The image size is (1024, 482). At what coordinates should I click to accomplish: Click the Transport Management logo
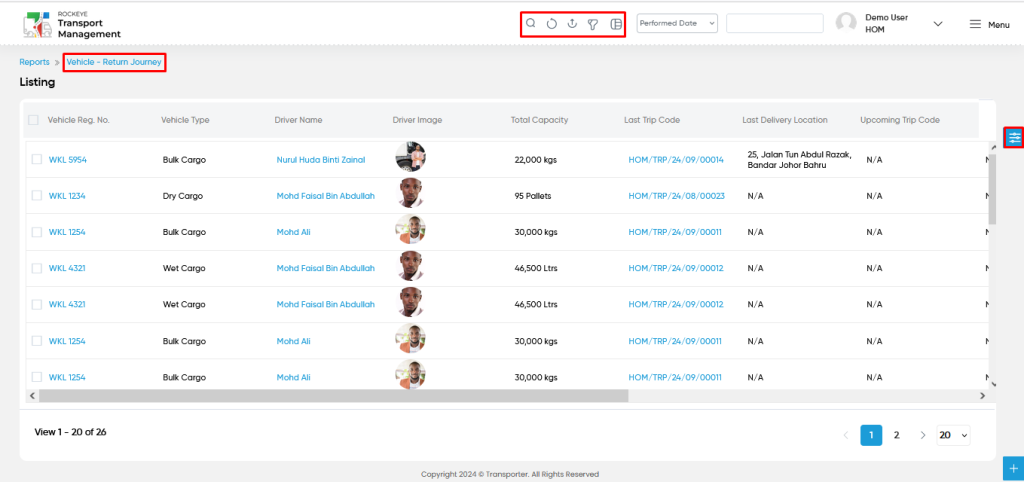71,24
